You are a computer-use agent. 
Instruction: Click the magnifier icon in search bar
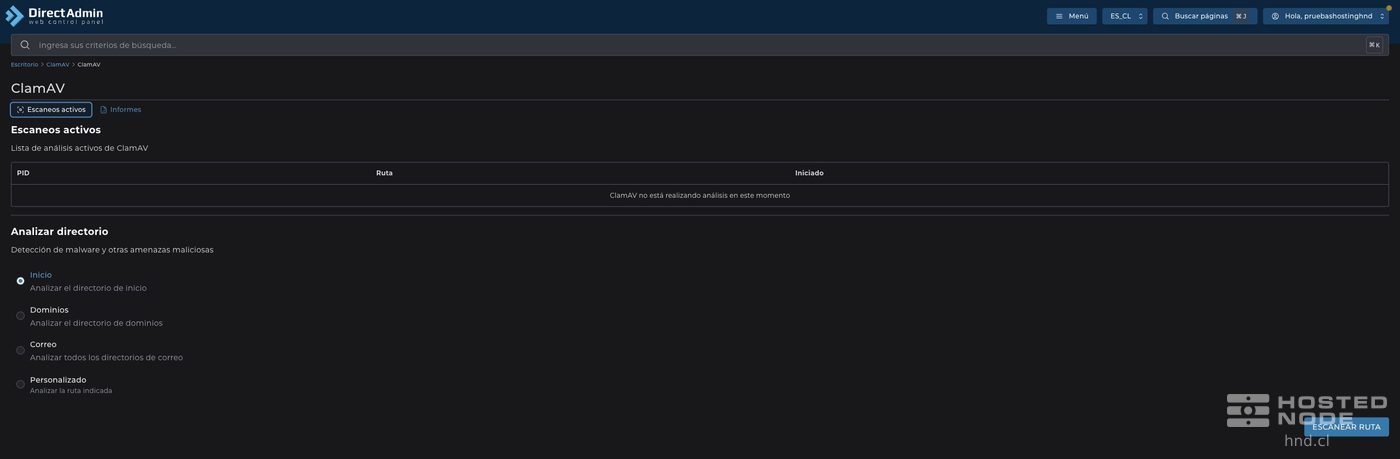coord(25,45)
